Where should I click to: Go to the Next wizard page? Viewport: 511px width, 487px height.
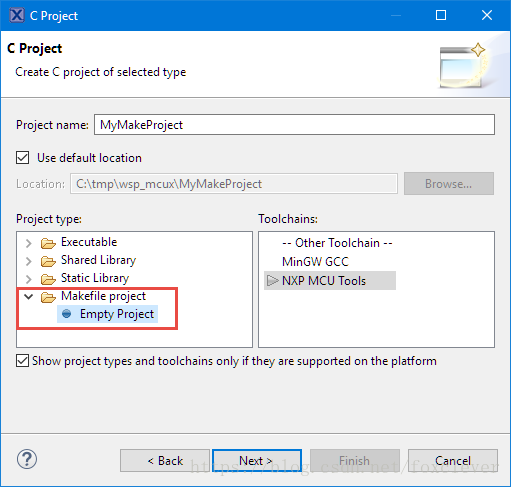pyautogui.click(x=257, y=461)
